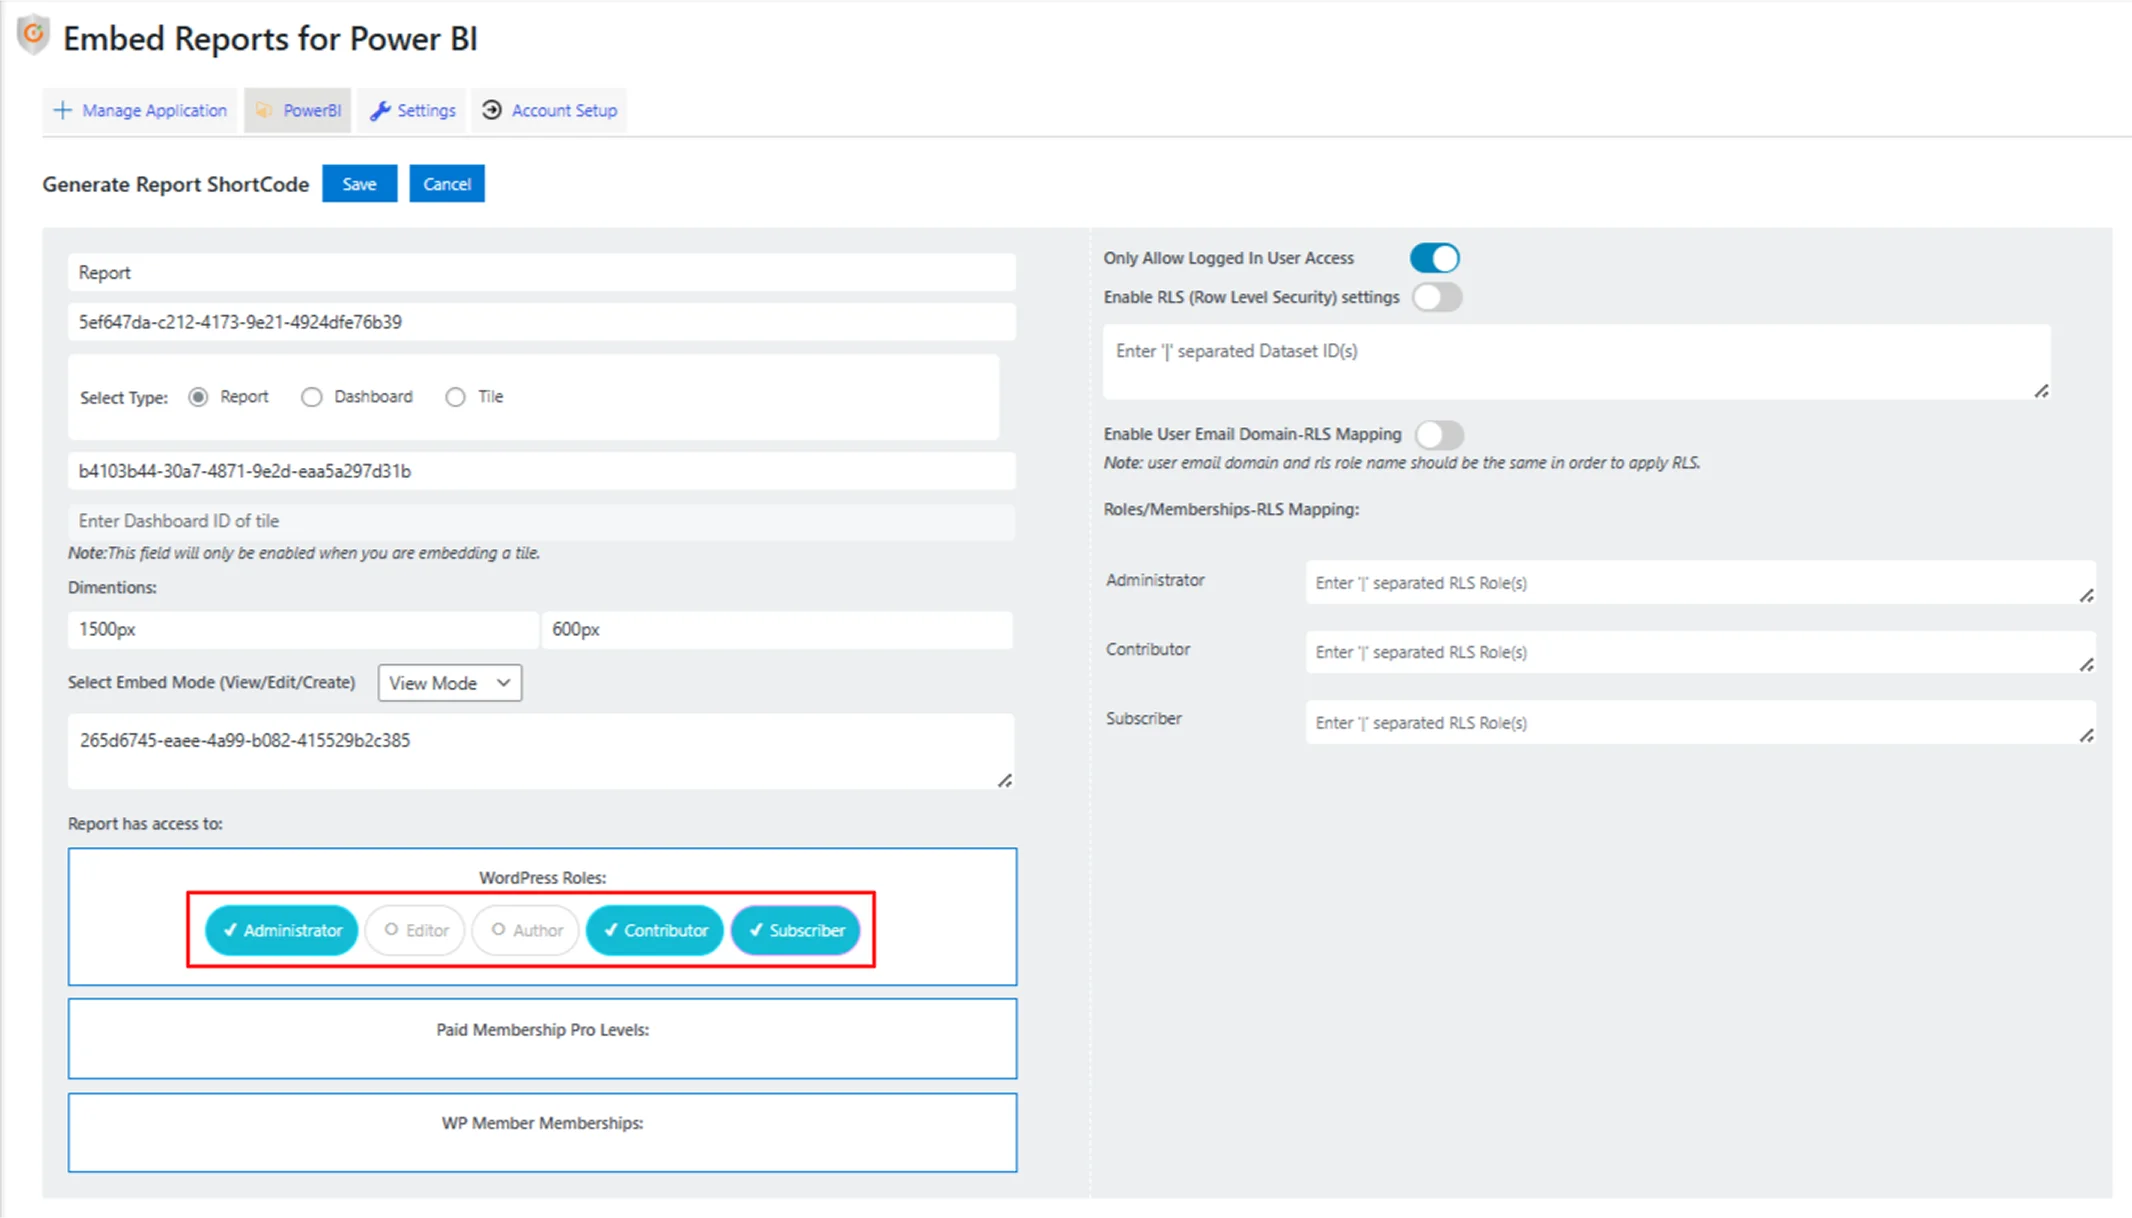Select the Dashboard type radio button
The width and height of the screenshot is (2132, 1218).
point(312,397)
